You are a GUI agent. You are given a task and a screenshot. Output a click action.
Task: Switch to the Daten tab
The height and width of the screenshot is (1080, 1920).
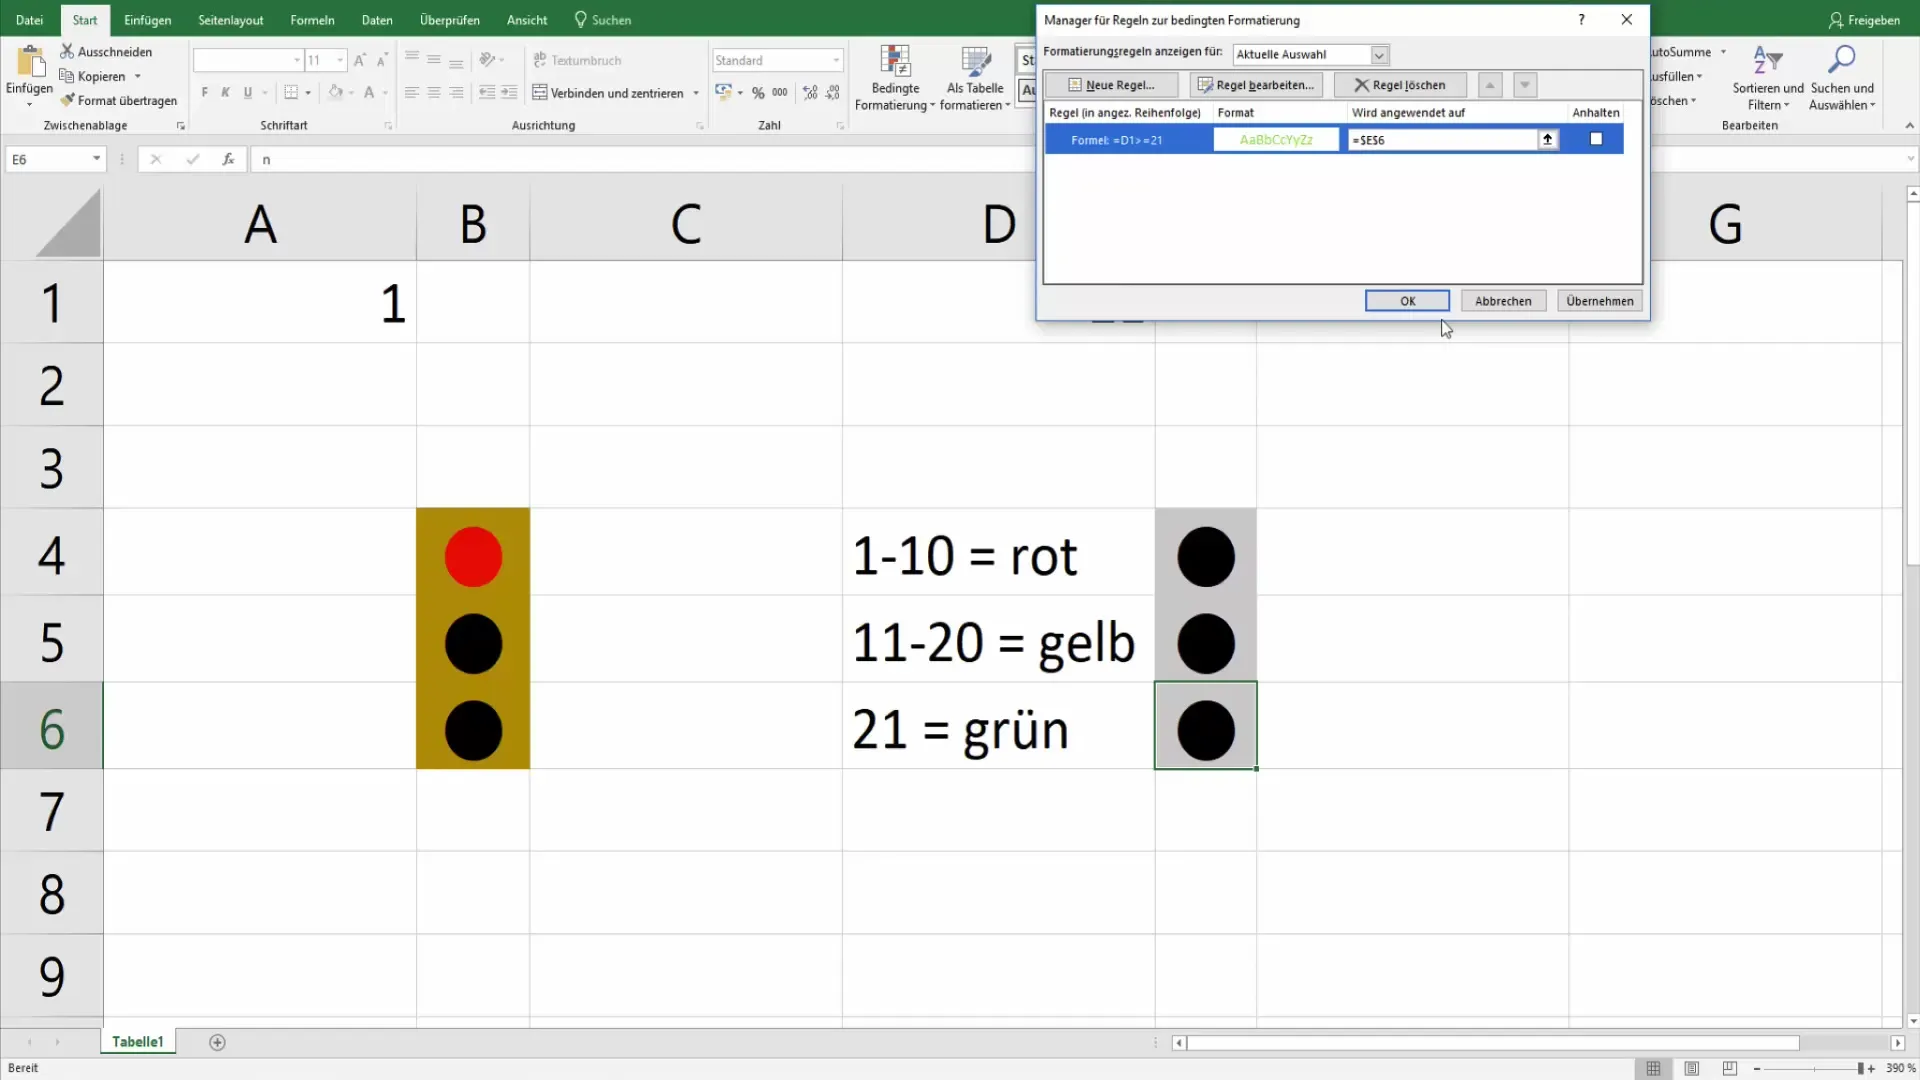[x=377, y=20]
